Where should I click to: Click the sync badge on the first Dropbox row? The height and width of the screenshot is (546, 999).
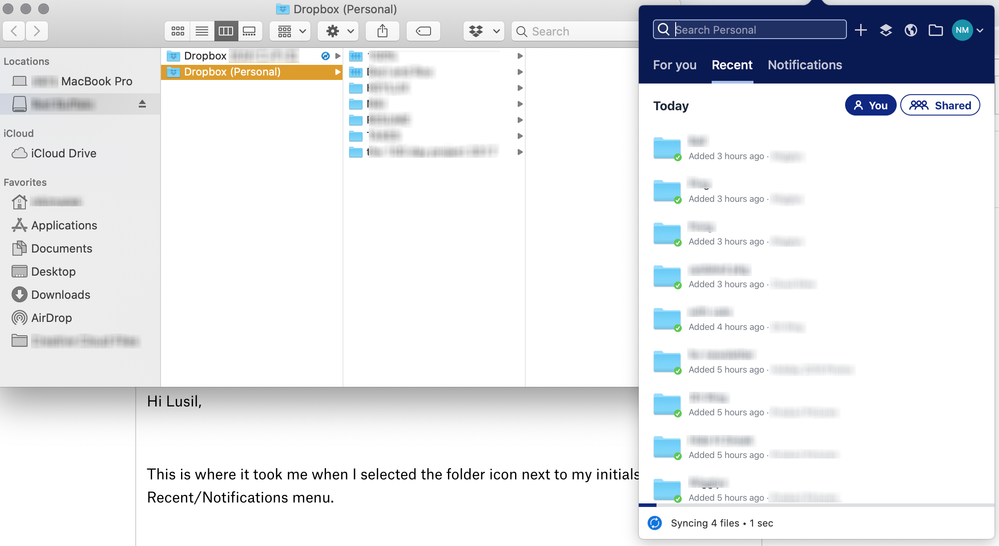tap(325, 56)
